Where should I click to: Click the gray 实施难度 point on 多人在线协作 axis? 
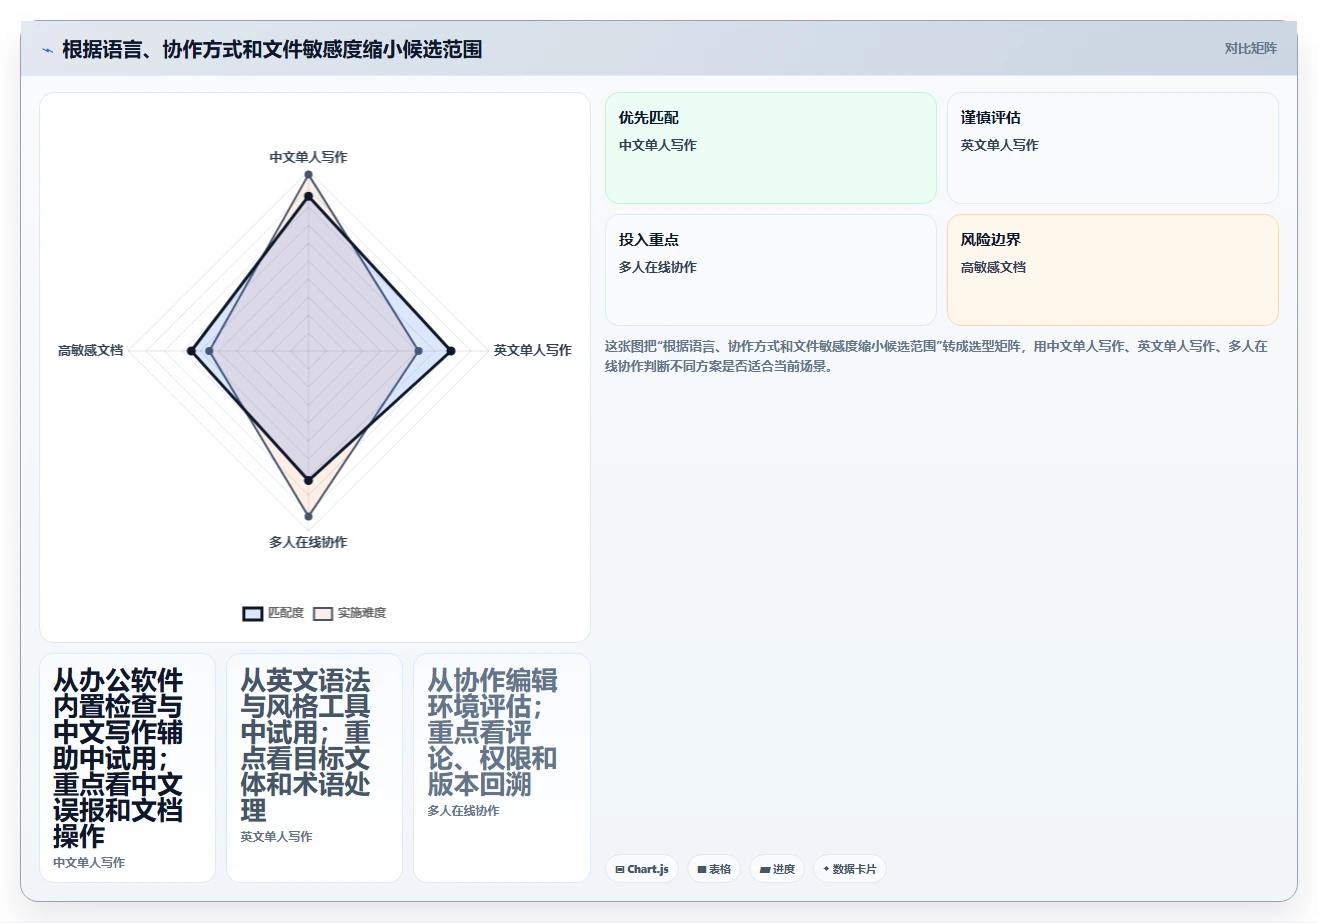(x=308, y=517)
